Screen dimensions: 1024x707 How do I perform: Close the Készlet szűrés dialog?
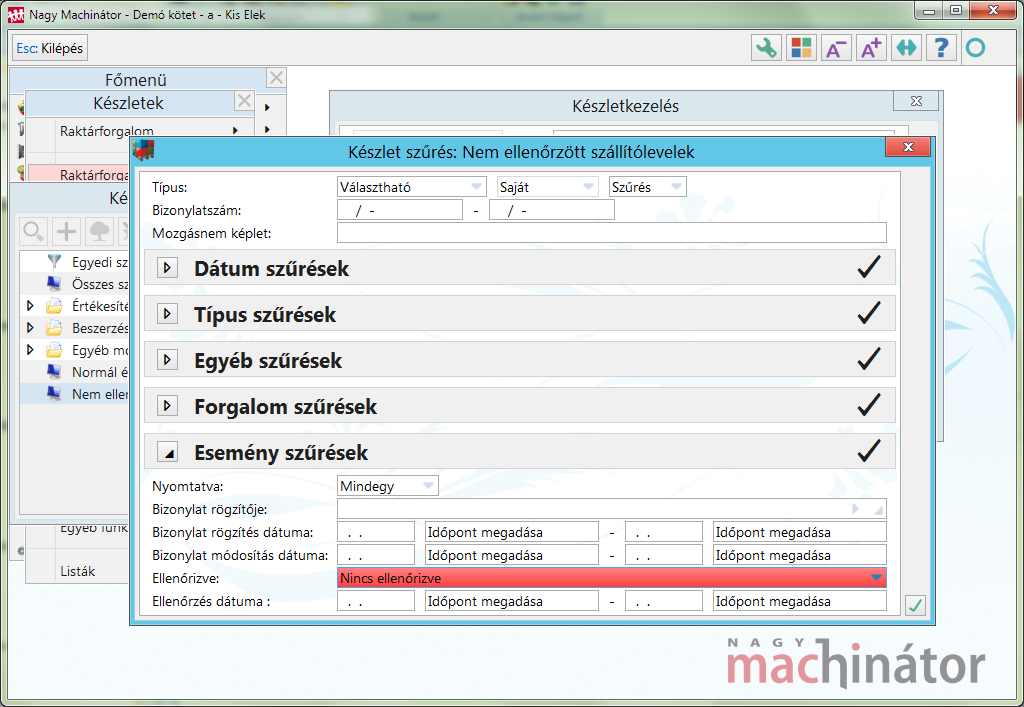[908, 148]
